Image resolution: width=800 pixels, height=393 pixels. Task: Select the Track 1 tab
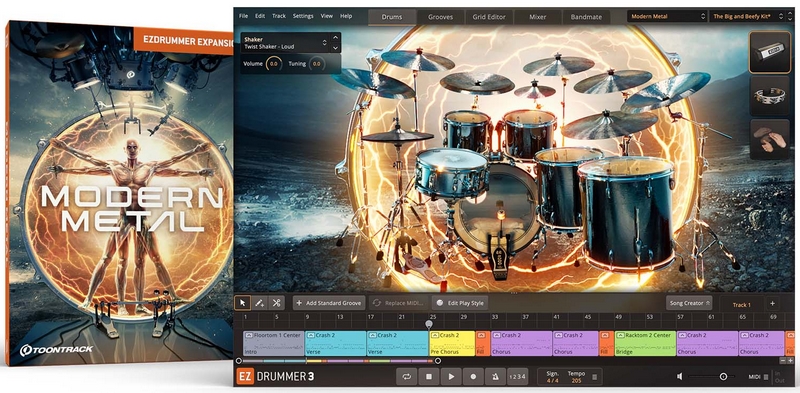coord(741,305)
